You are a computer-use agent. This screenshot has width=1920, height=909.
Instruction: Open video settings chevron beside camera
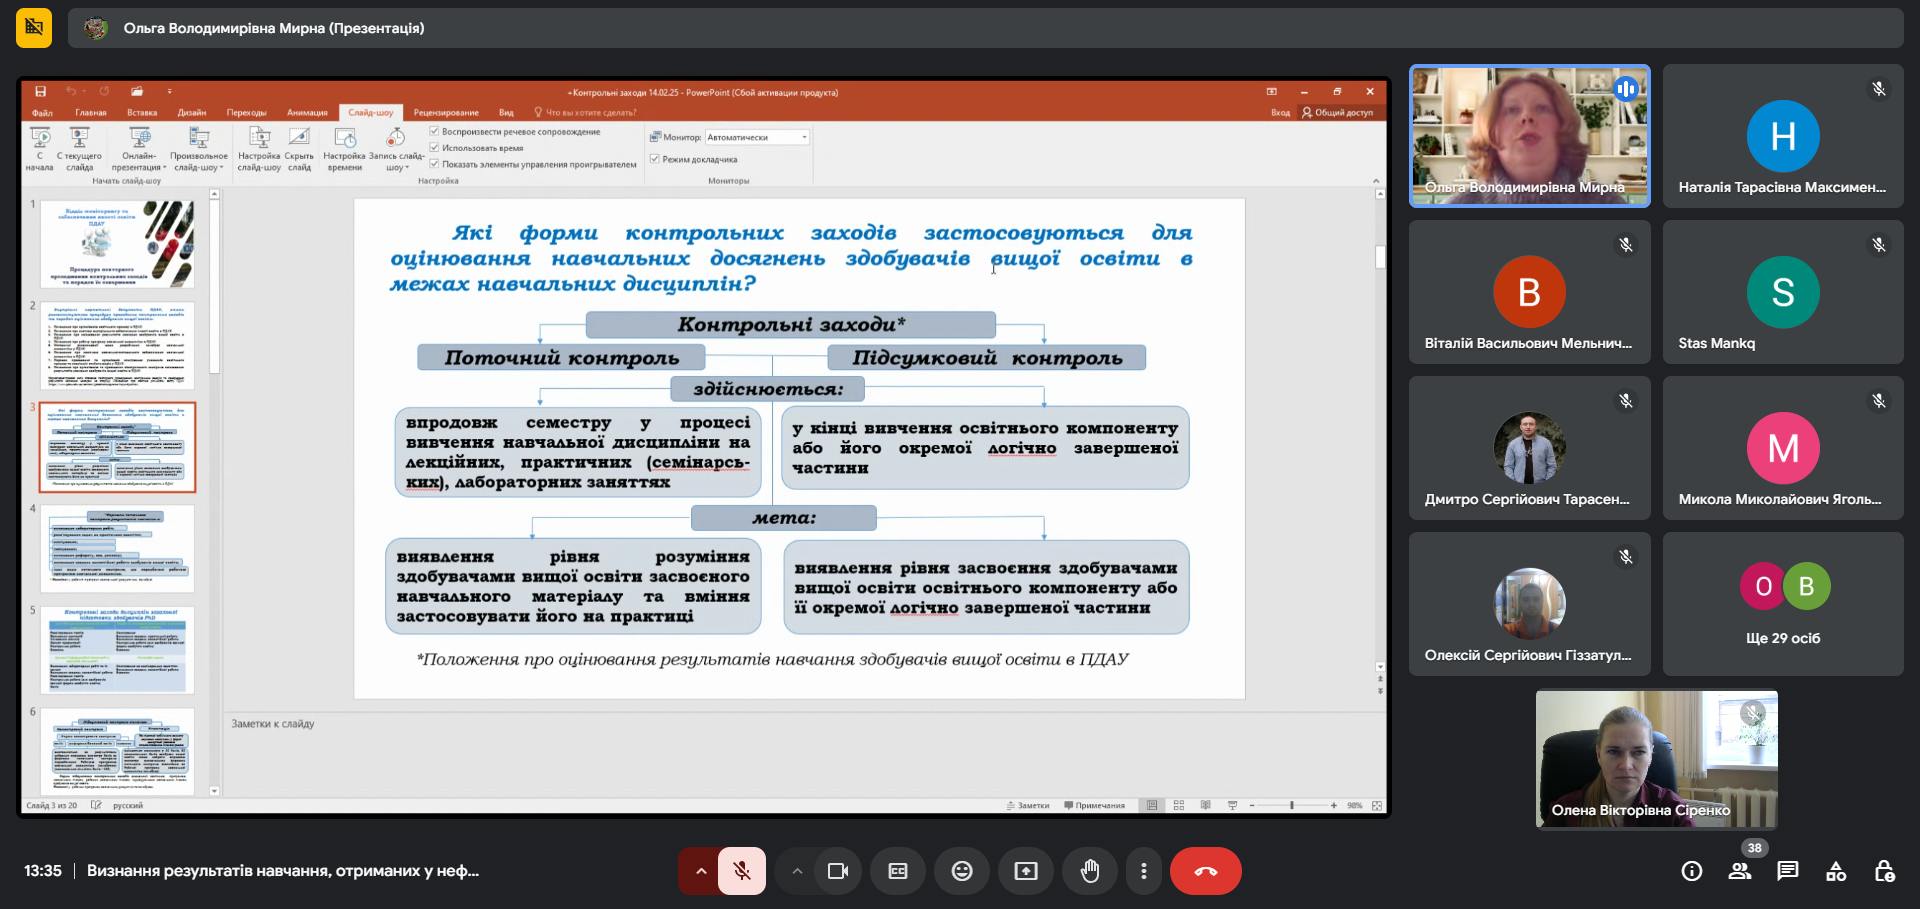pos(796,871)
